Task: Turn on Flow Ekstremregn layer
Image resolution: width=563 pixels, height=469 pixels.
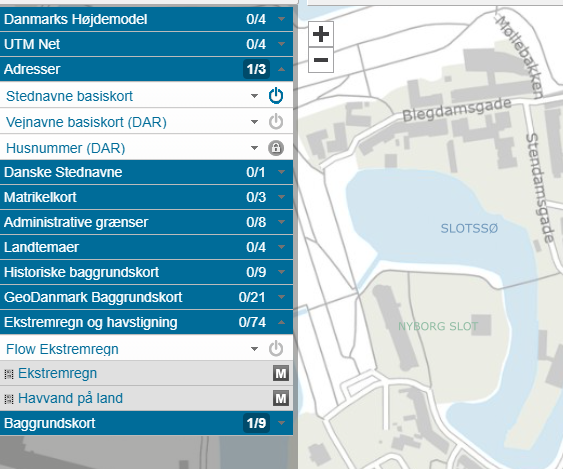Action: coord(276,349)
